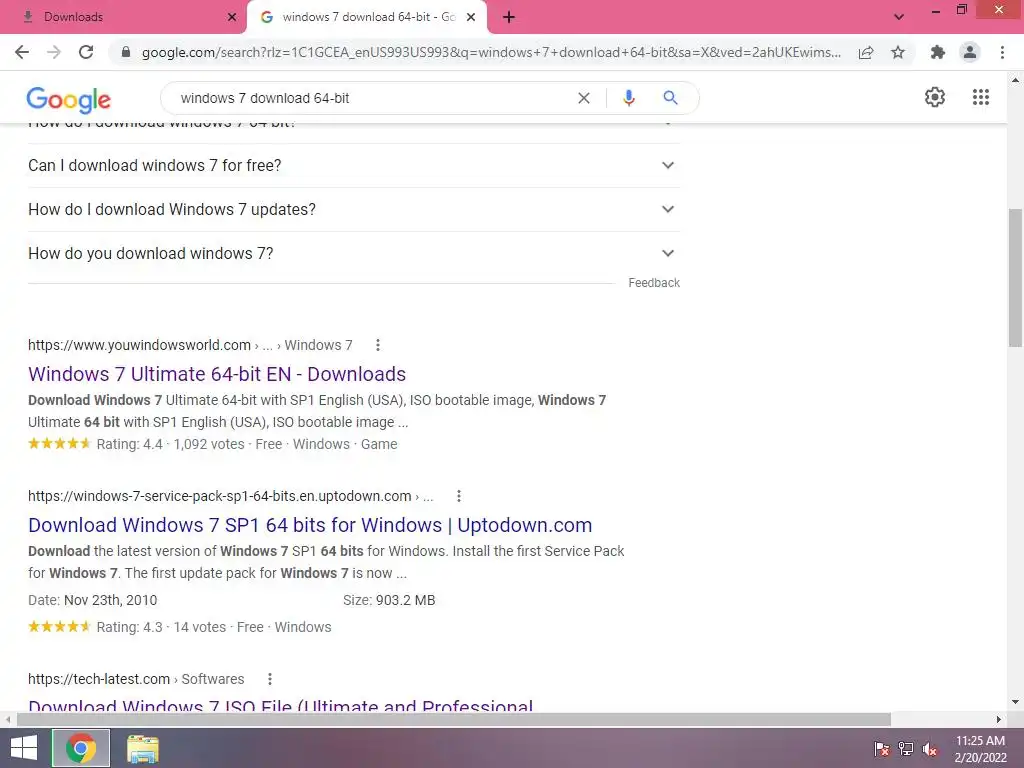1024x768 pixels.
Task: Click the uptodown.com URL breadcrumb
Action: click(x=231, y=496)
